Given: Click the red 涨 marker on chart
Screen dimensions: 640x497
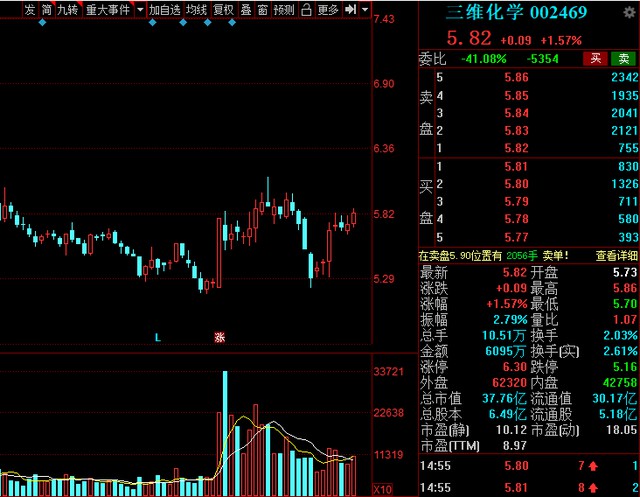Looking at the screenshot, I should tap(219, 338).
